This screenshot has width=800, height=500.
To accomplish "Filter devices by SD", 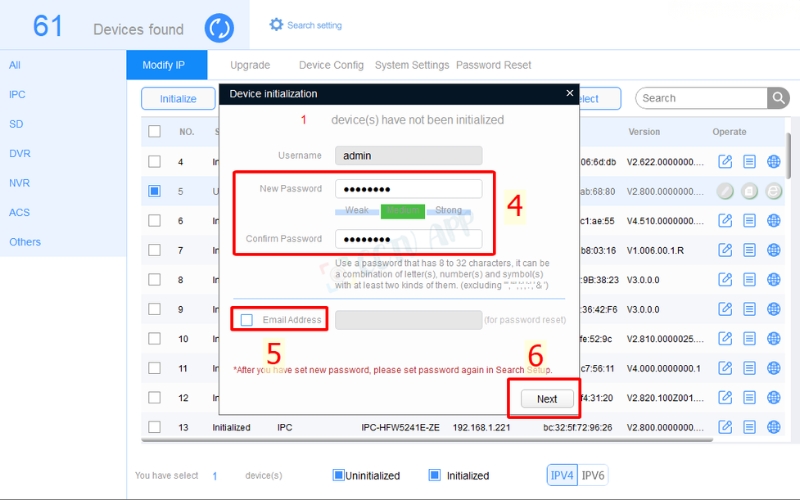I will tap(16, 124).
